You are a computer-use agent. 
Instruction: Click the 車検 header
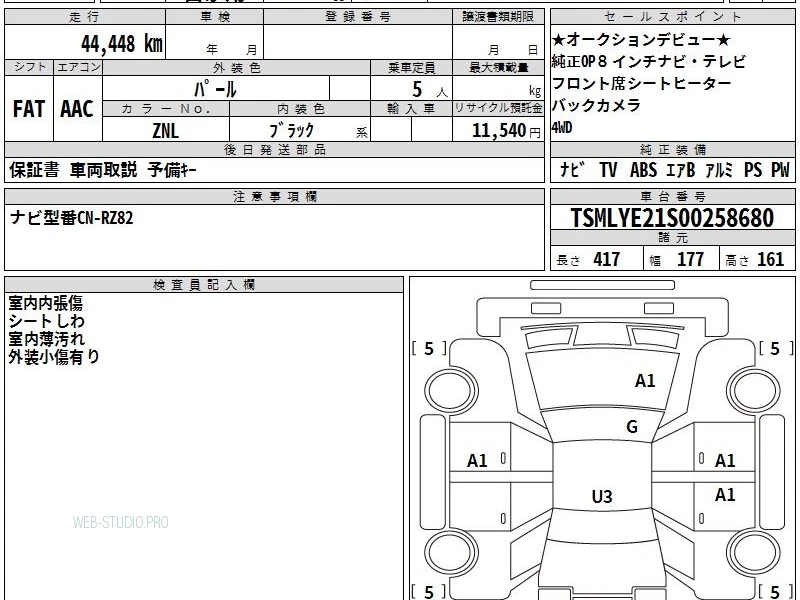pos(215,17)
